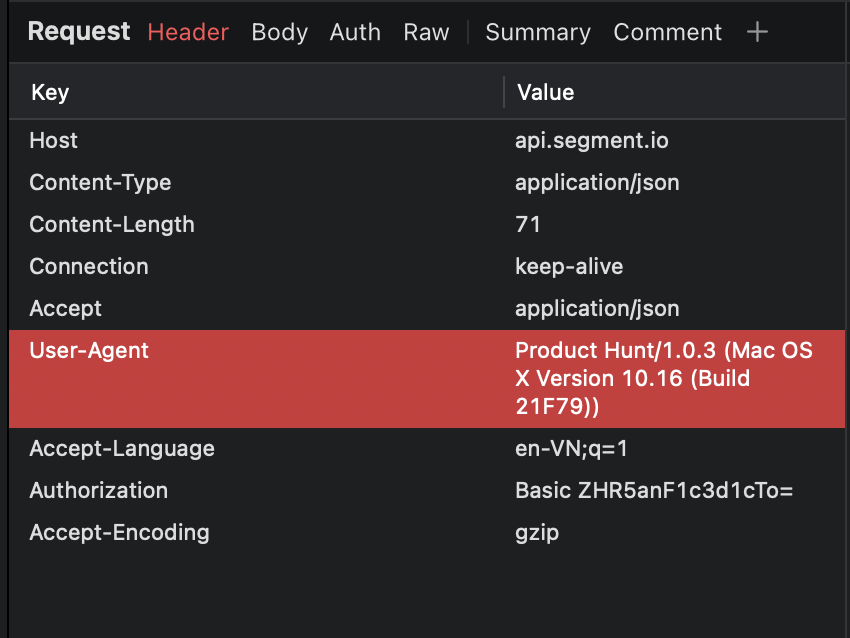
Task: Sort by the Value column header
Action: click(x=545, y=92)
